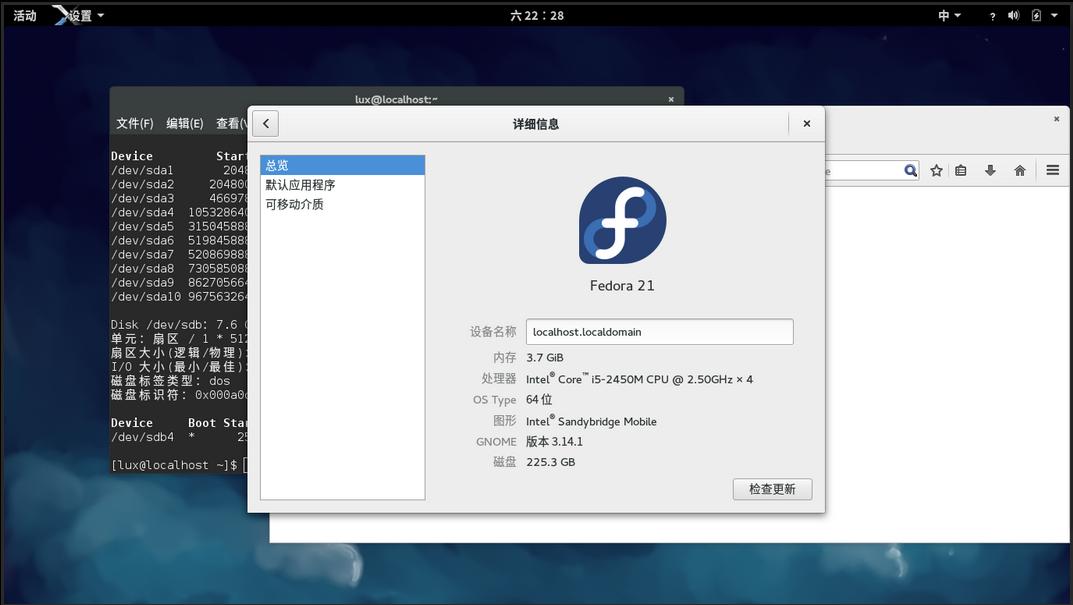
Task: Click the Fedora 21 label
Action: click(x=622, y=285)
